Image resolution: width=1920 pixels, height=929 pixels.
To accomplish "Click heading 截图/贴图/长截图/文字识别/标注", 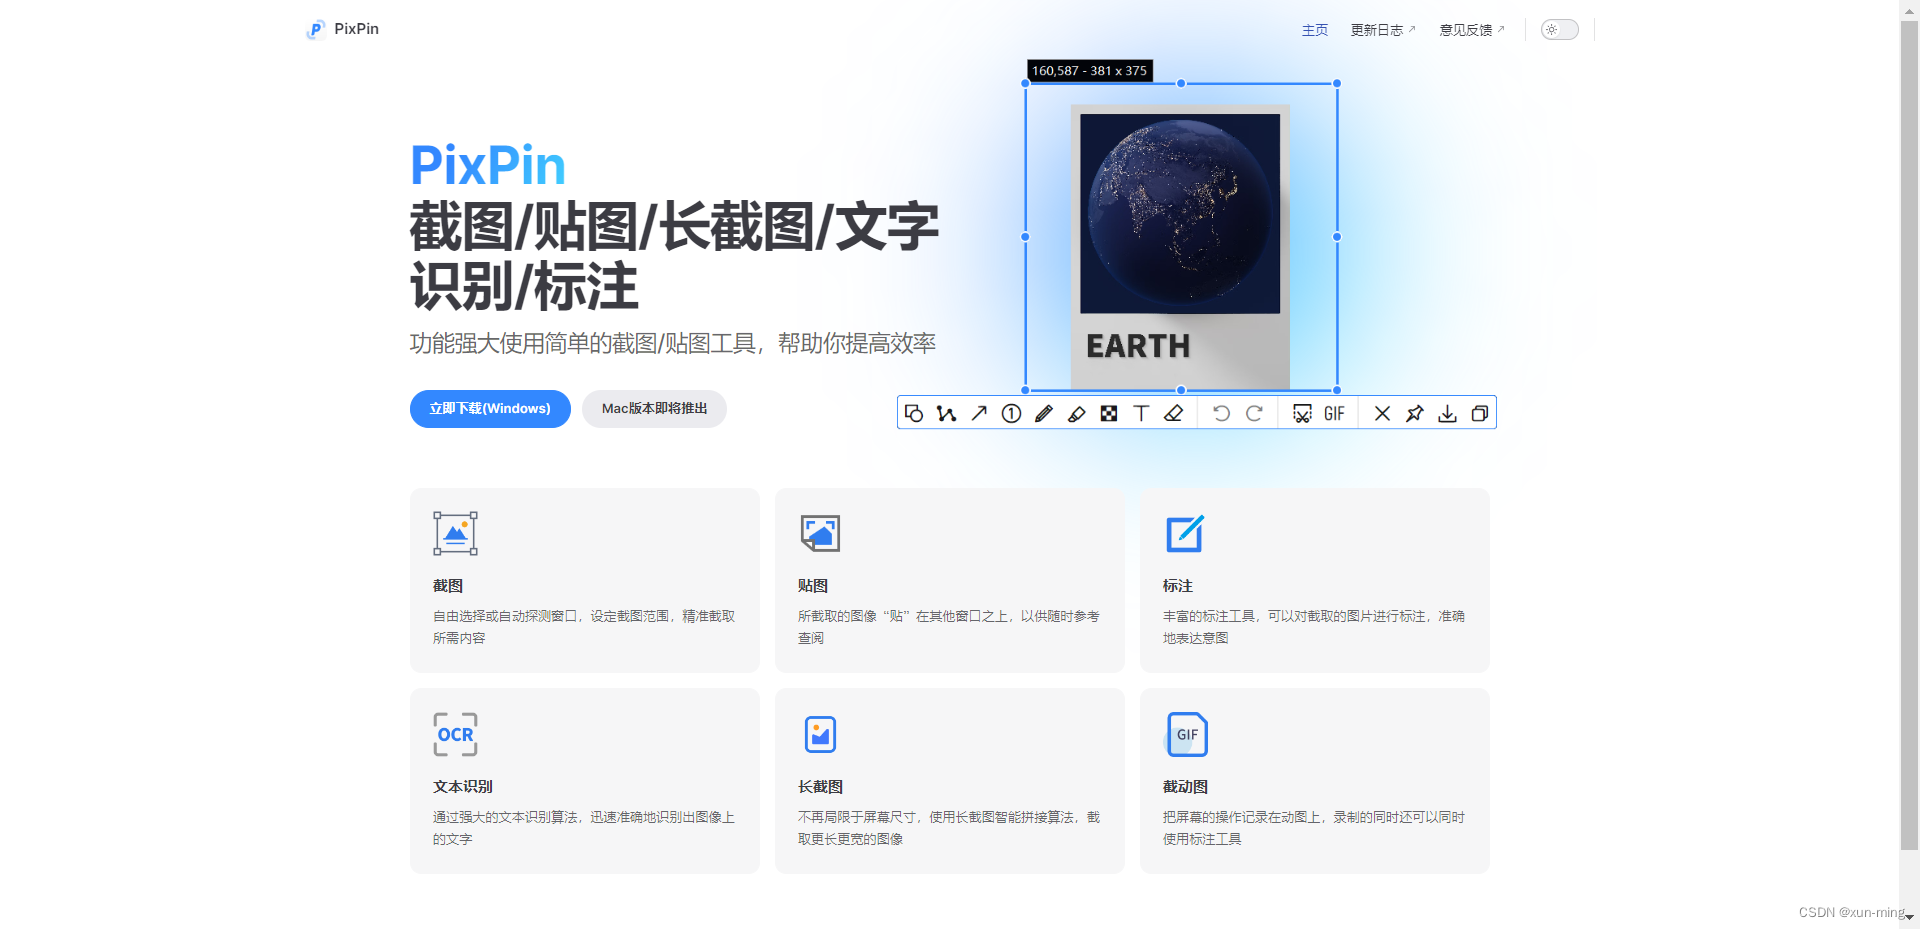I will tap(674, 256).
